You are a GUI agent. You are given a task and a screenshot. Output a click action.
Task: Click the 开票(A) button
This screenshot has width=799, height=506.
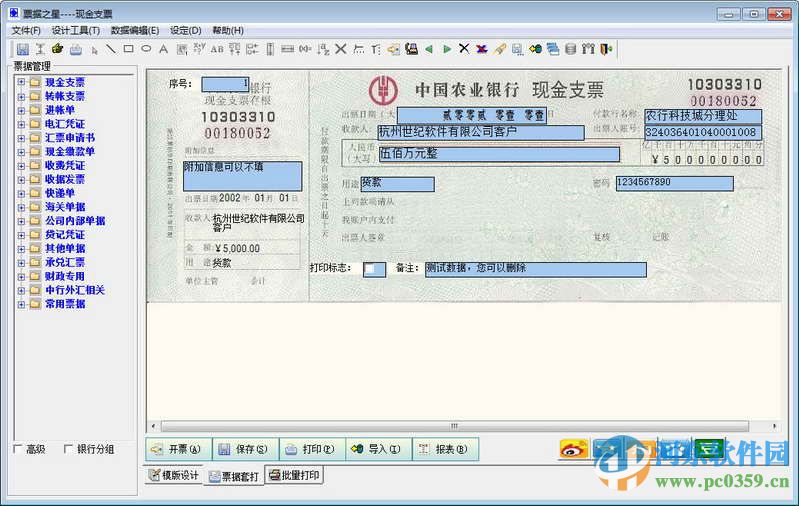(178, 449)
